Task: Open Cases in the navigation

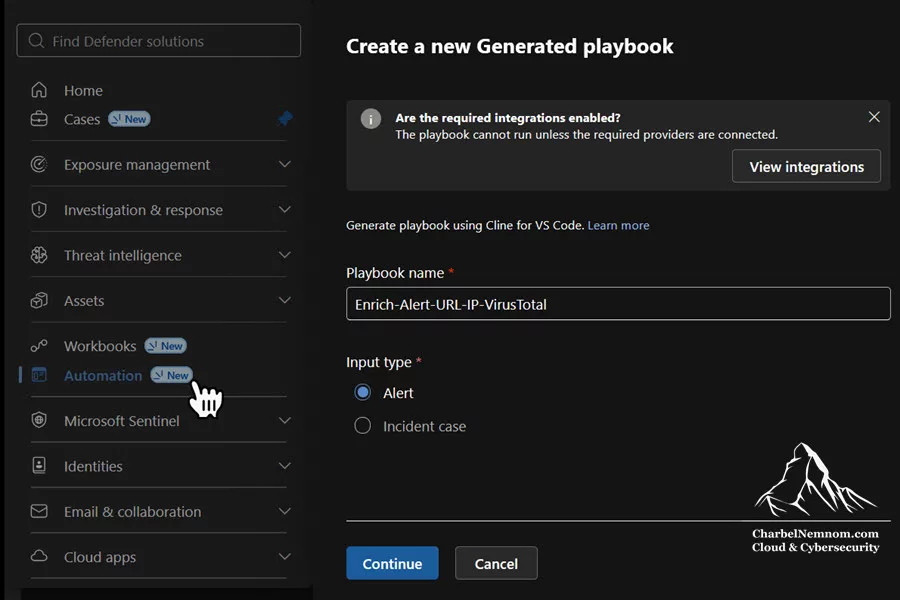Action: pyautogui.click(x=82, y=119)
